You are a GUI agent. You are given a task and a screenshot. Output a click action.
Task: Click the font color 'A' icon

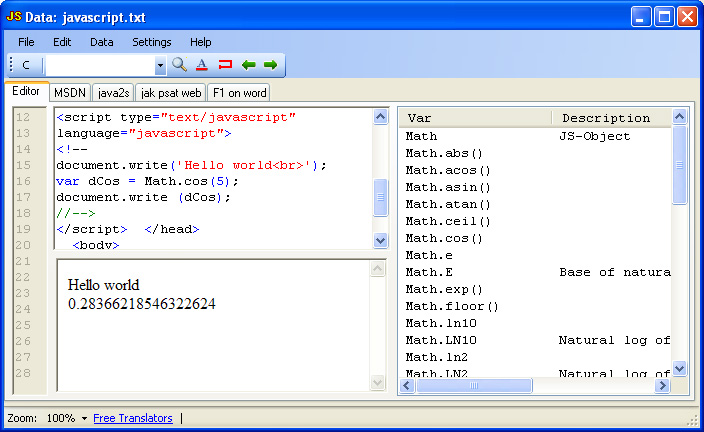click(201, 65)
